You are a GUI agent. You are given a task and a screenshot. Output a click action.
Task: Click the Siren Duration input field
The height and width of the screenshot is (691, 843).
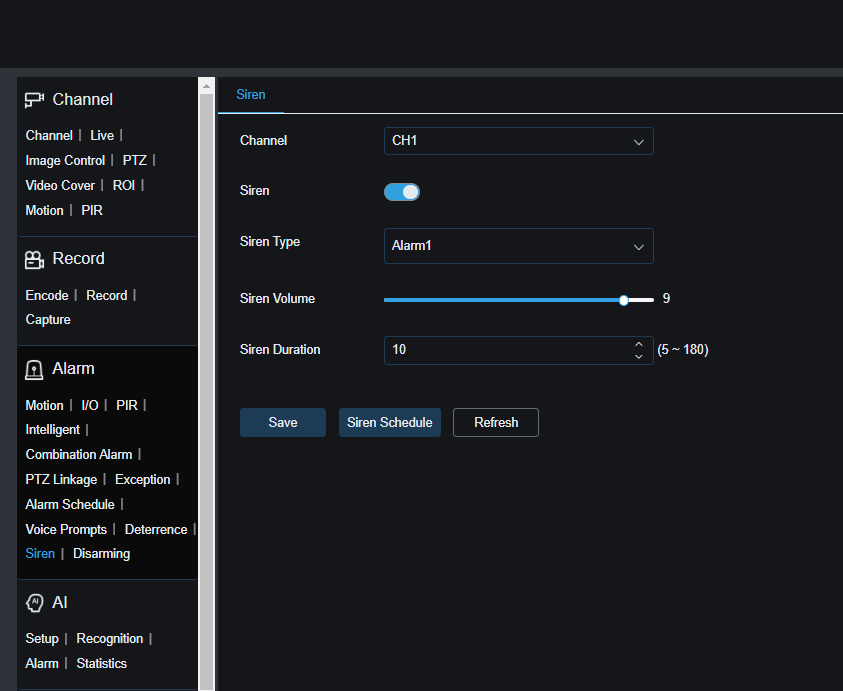click(505, 350)
